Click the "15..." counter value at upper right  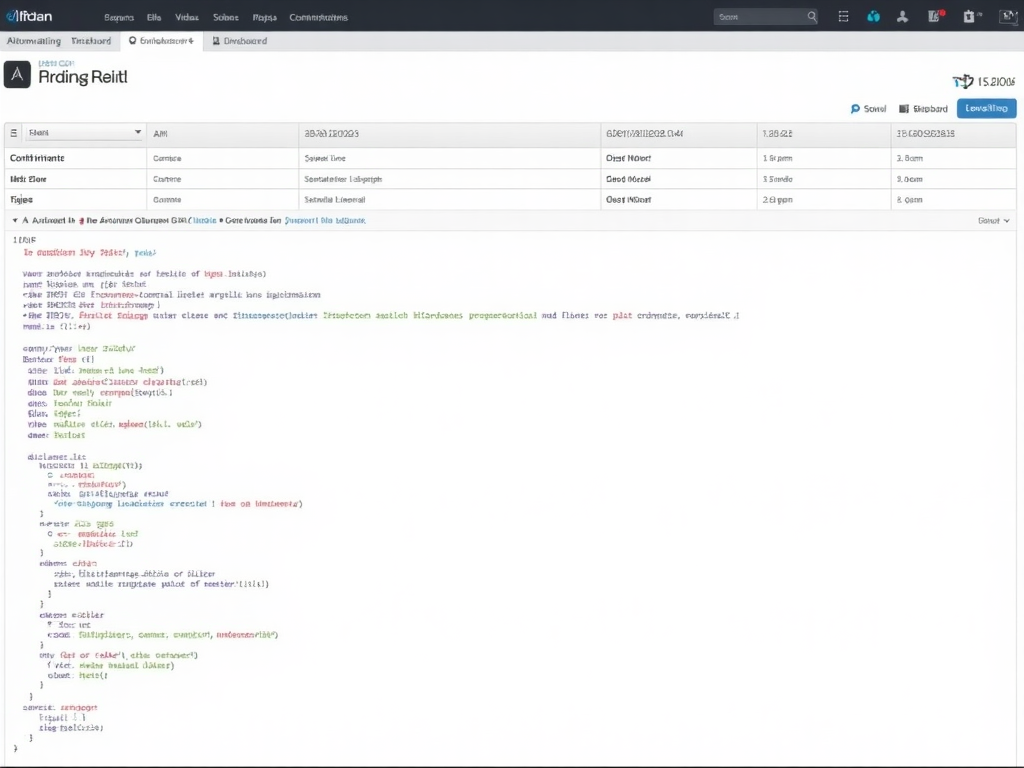point(996,82)
